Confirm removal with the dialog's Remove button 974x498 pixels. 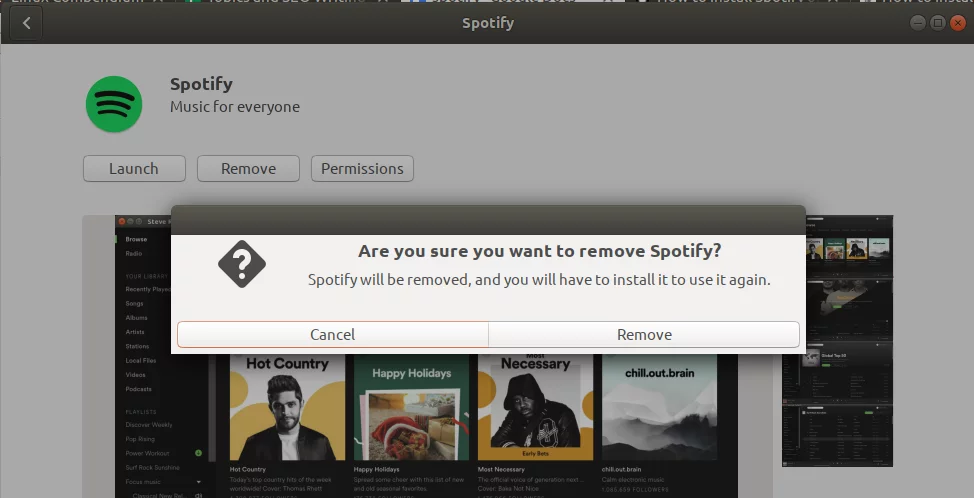point(644,334)
